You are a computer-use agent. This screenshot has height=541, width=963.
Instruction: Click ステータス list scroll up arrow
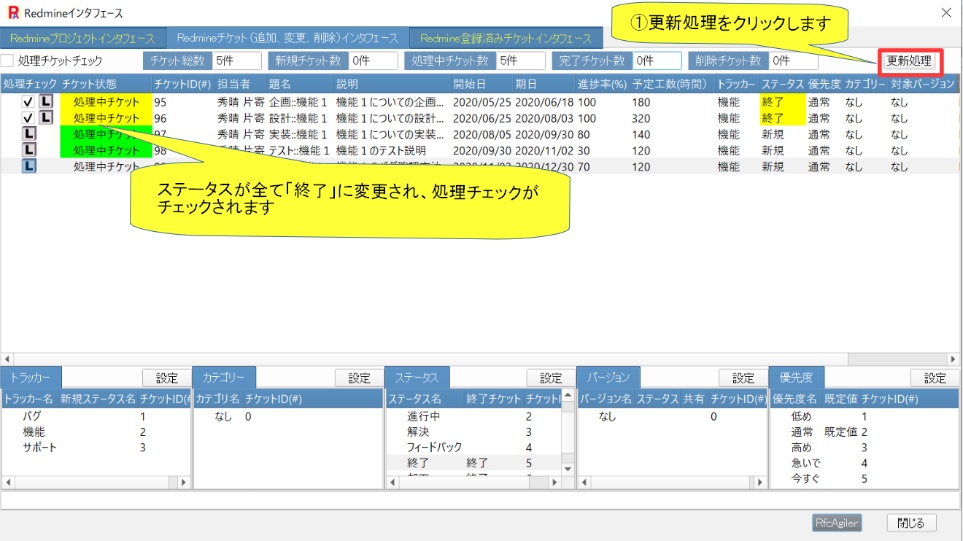(x=567, y=395)
